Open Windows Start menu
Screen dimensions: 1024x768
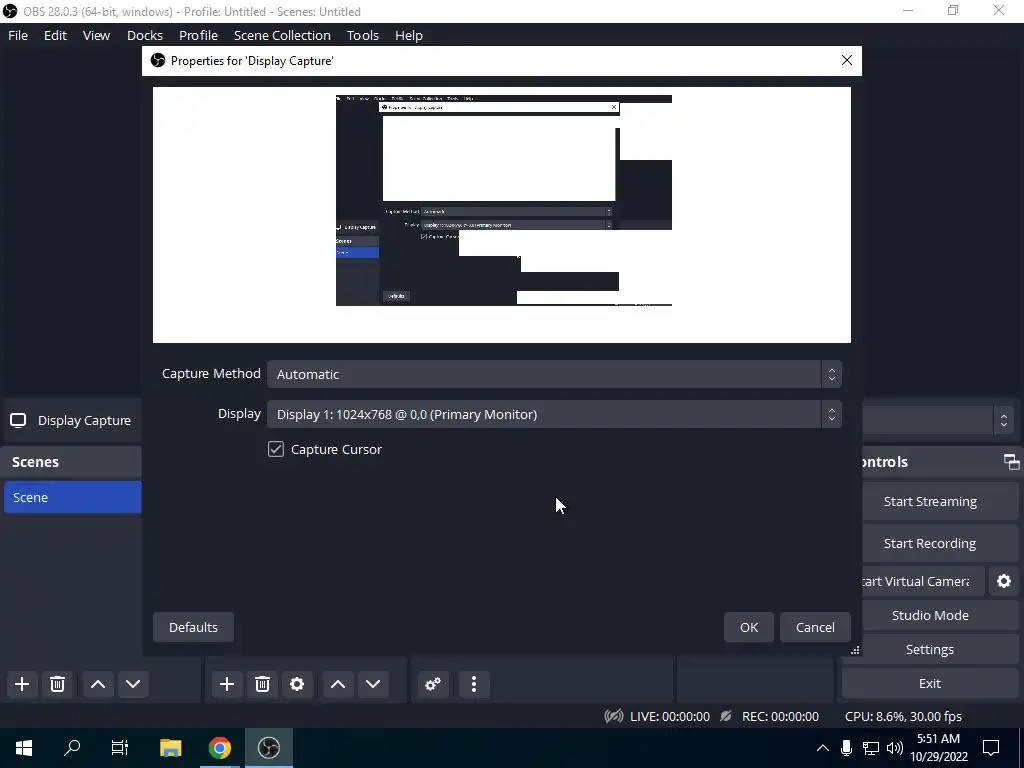pos(24,748)
